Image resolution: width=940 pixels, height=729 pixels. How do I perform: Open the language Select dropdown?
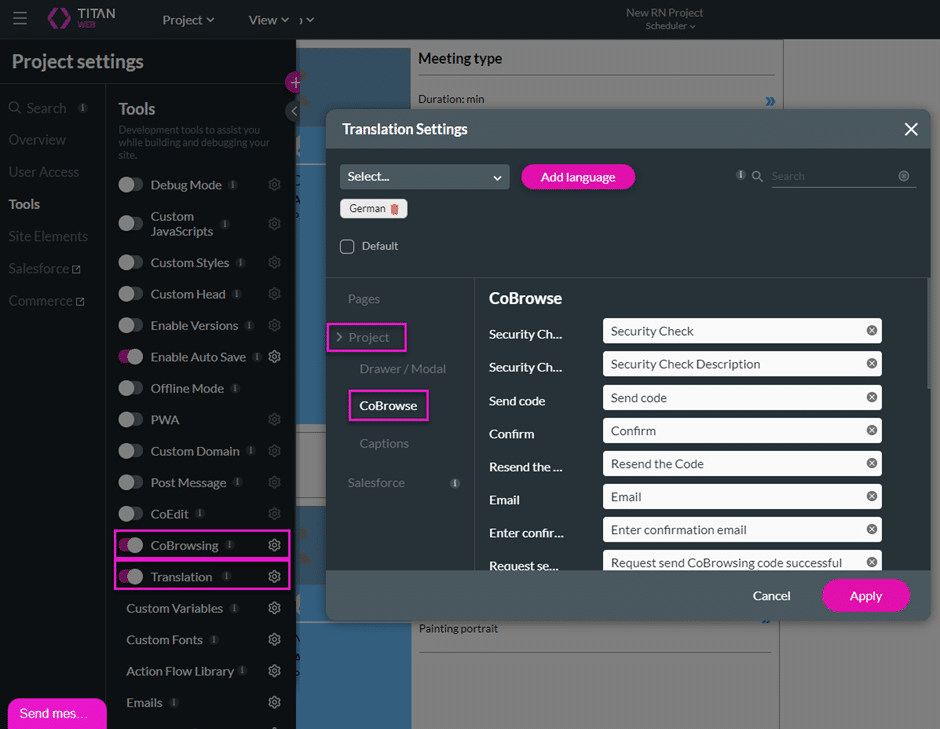coord(424,177)
